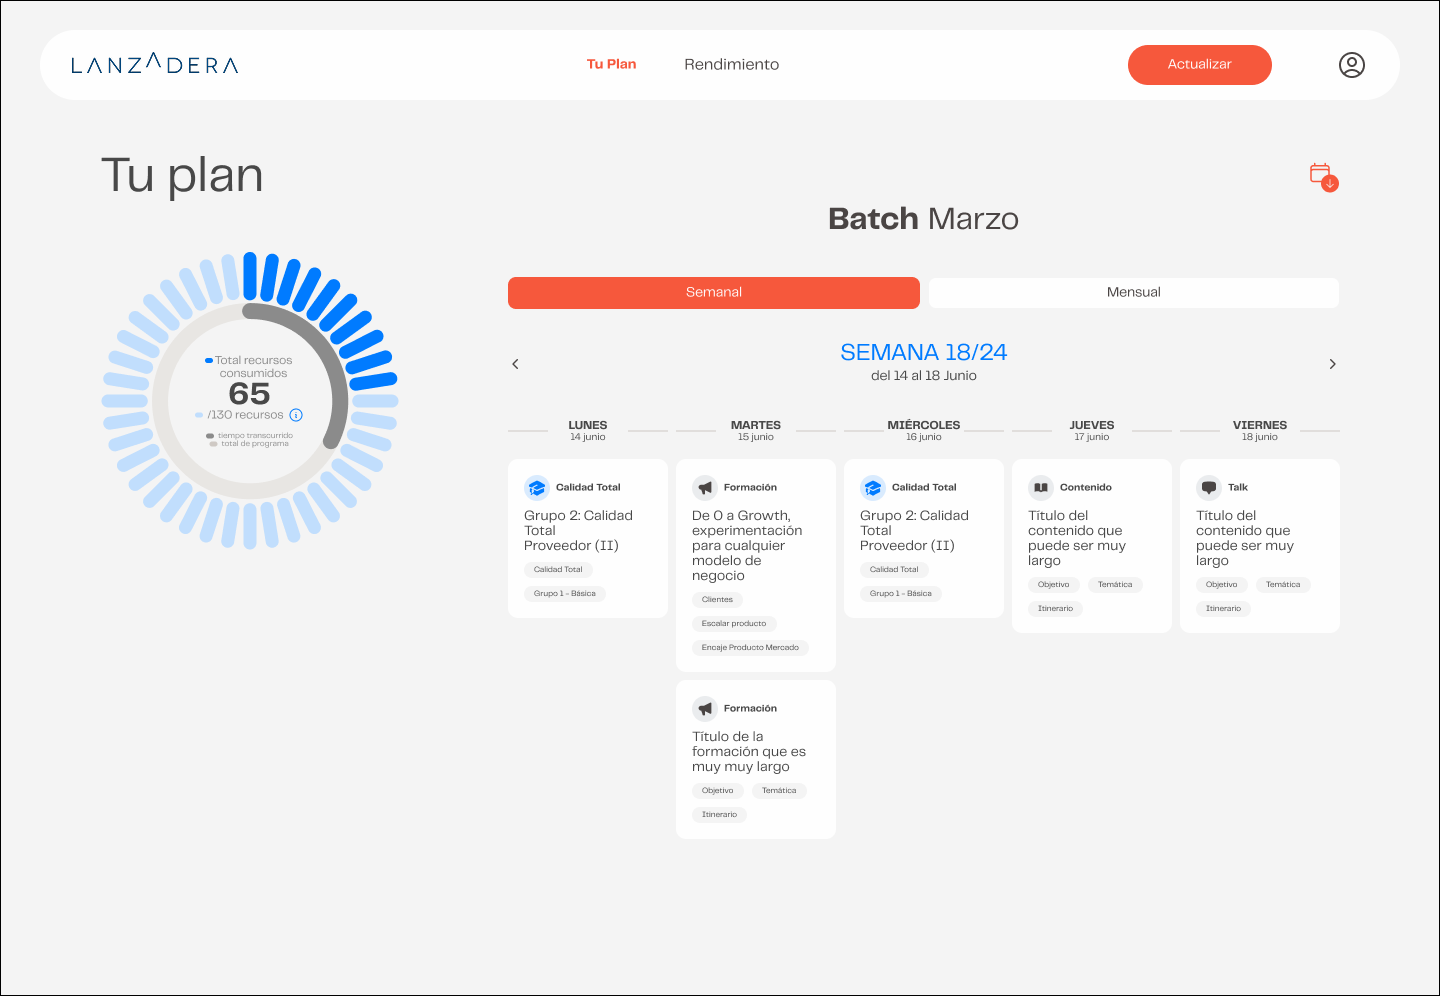This screenshot has height=996, width=1440.
Task: Click the Encaje Producto Mercado tag
Action: (750, 648)
